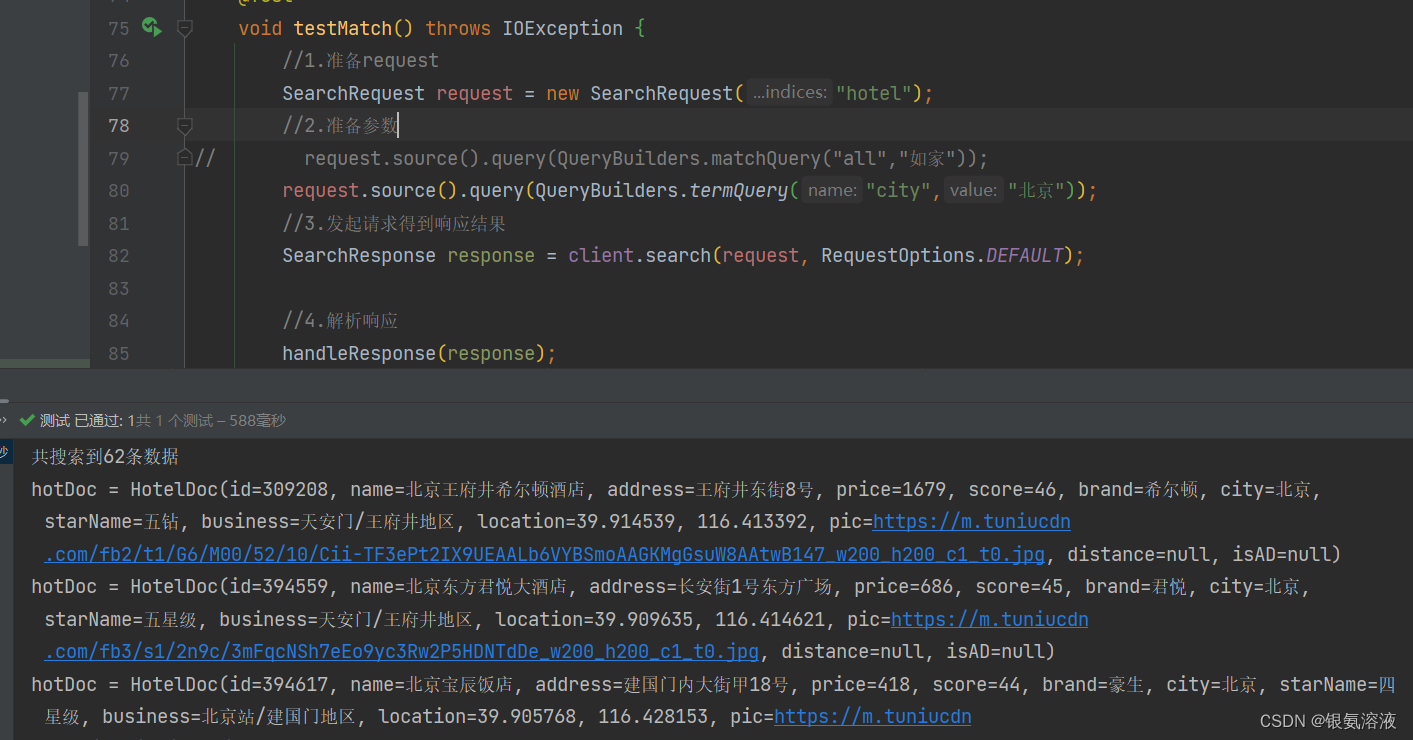Image resolution: width=1413 pixels, height=740 pixels.
Task: Open the tuniucdn image link for hotel id=394617
Action: 872,717
